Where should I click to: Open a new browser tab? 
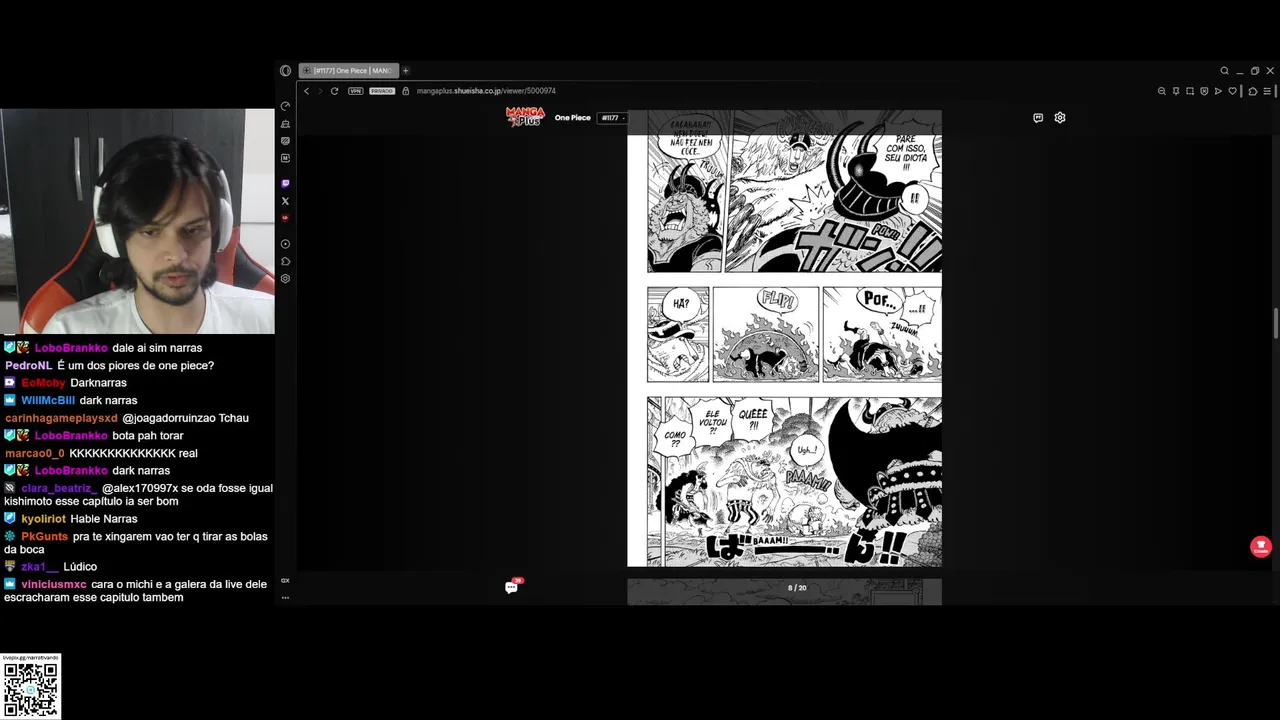[406, 71]
